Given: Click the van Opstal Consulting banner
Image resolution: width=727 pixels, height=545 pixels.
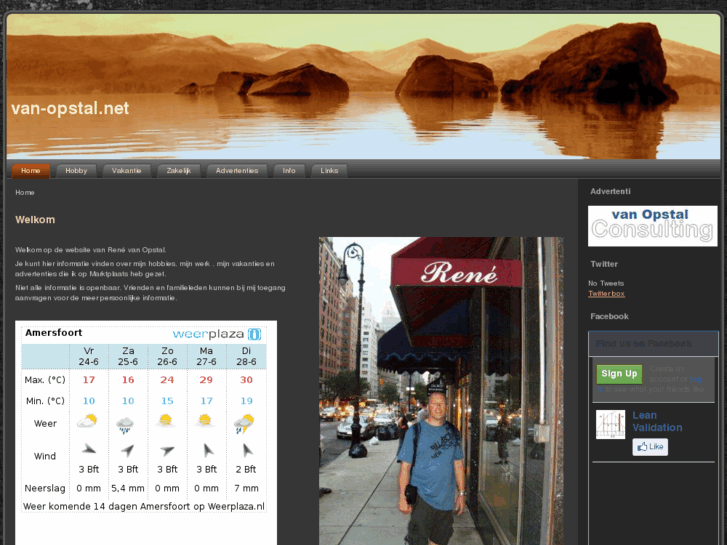Looking at the screenshot, I should (x=652, y=226).
